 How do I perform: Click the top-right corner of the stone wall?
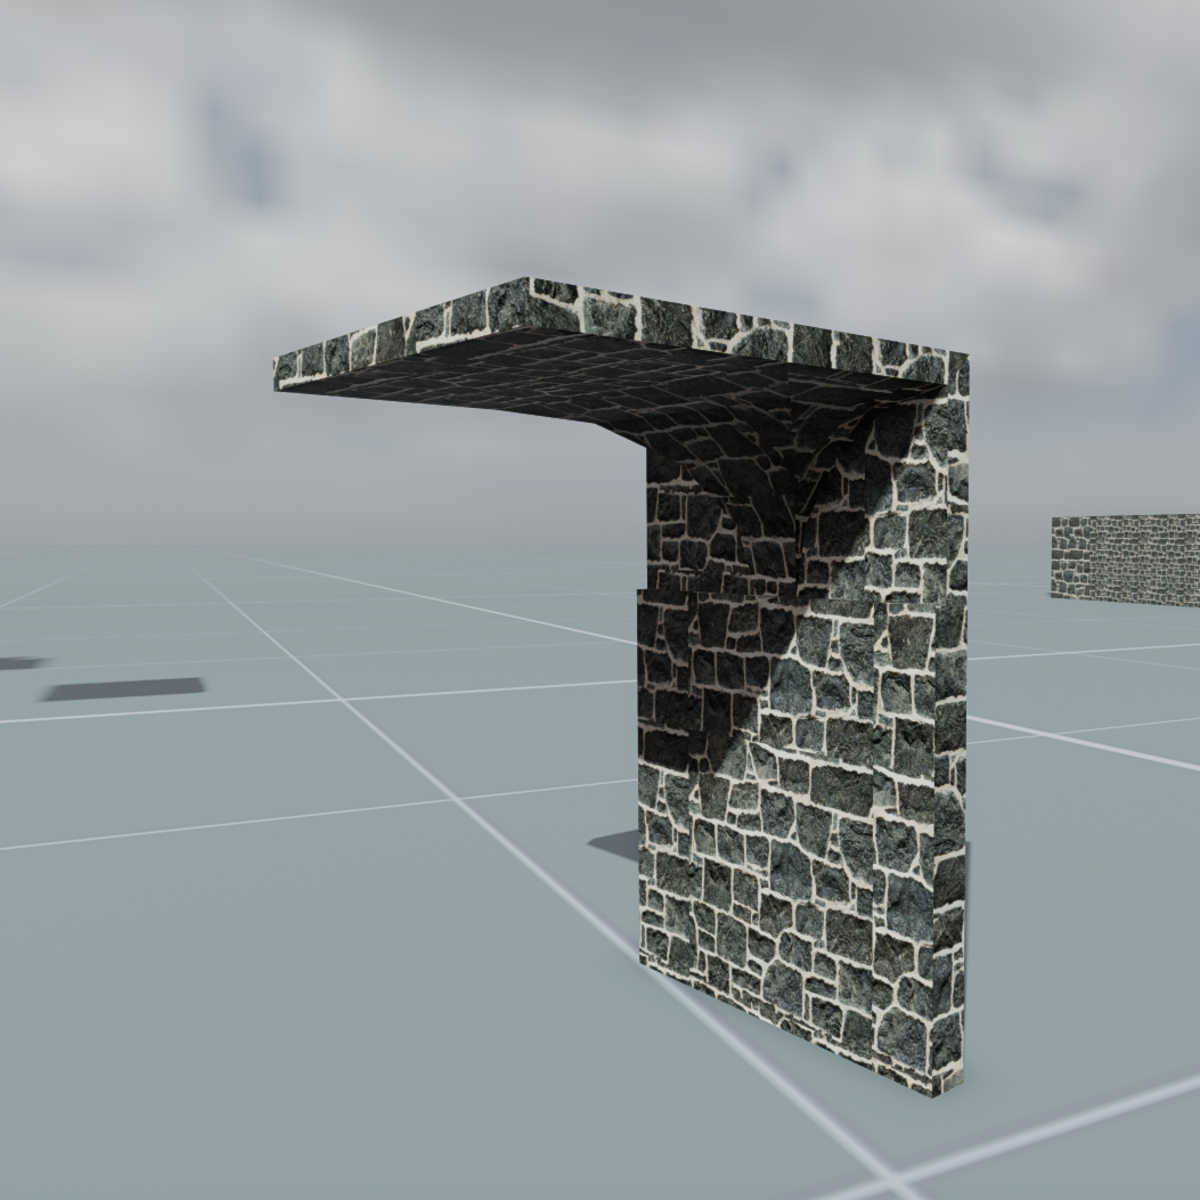pos(965,356)
